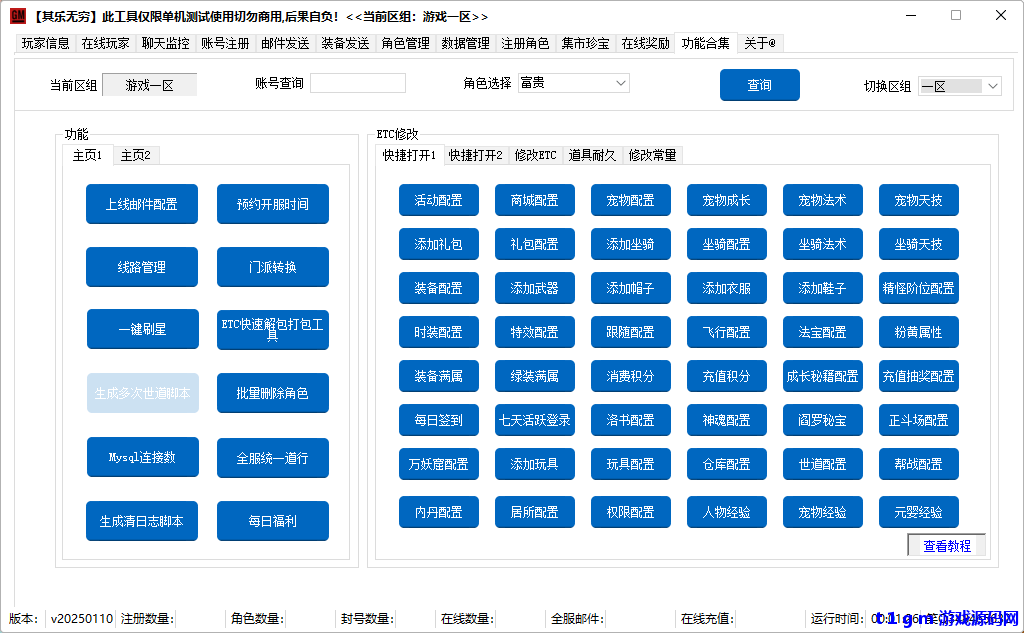The image size is (1024, 633).
Task: Open the 道具耐久 tab
Action: pos(592,155)
